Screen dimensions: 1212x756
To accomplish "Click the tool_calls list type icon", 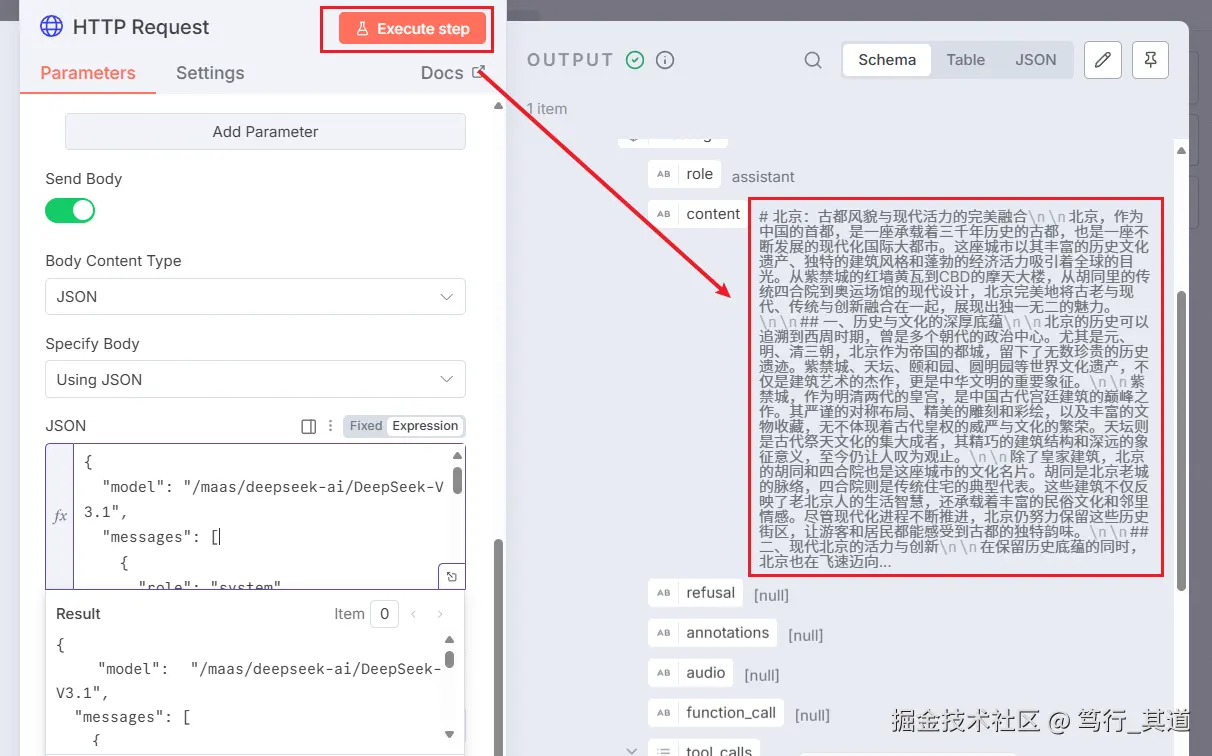I will coord(663,751).
